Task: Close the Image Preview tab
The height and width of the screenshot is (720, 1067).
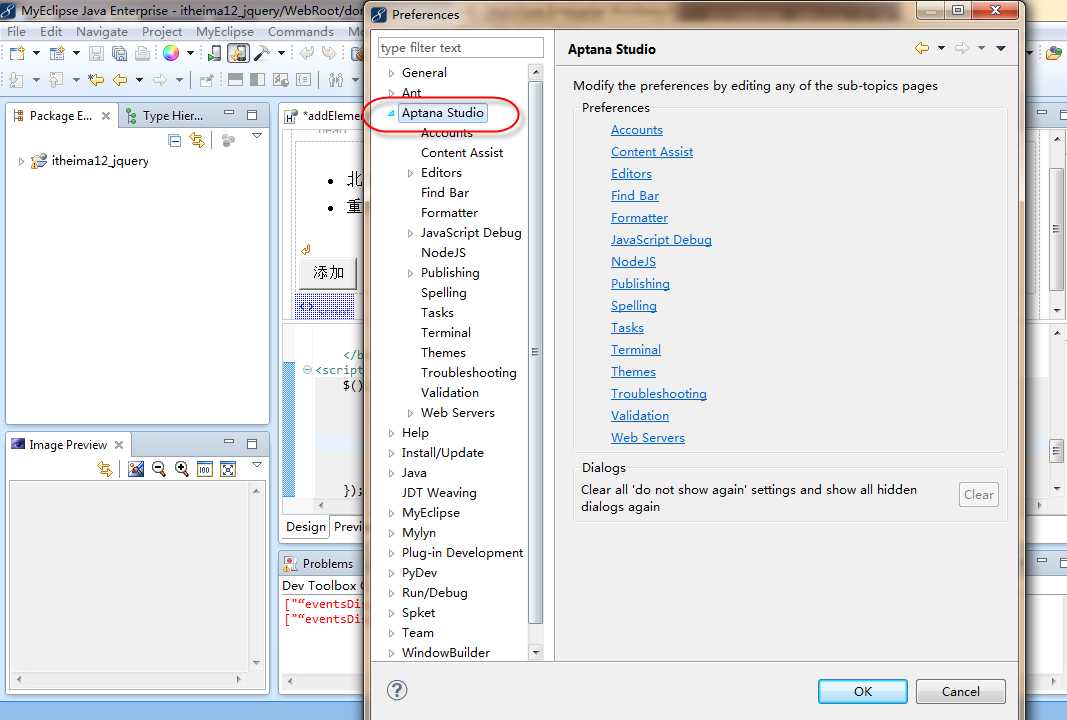Action: tap(119, 444)
